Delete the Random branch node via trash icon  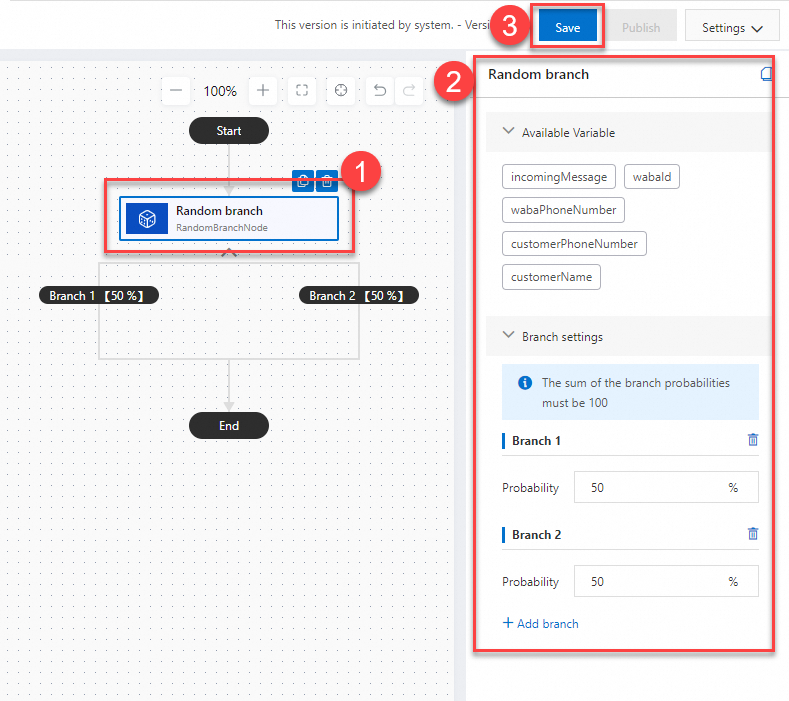click(x=327, y=181)
